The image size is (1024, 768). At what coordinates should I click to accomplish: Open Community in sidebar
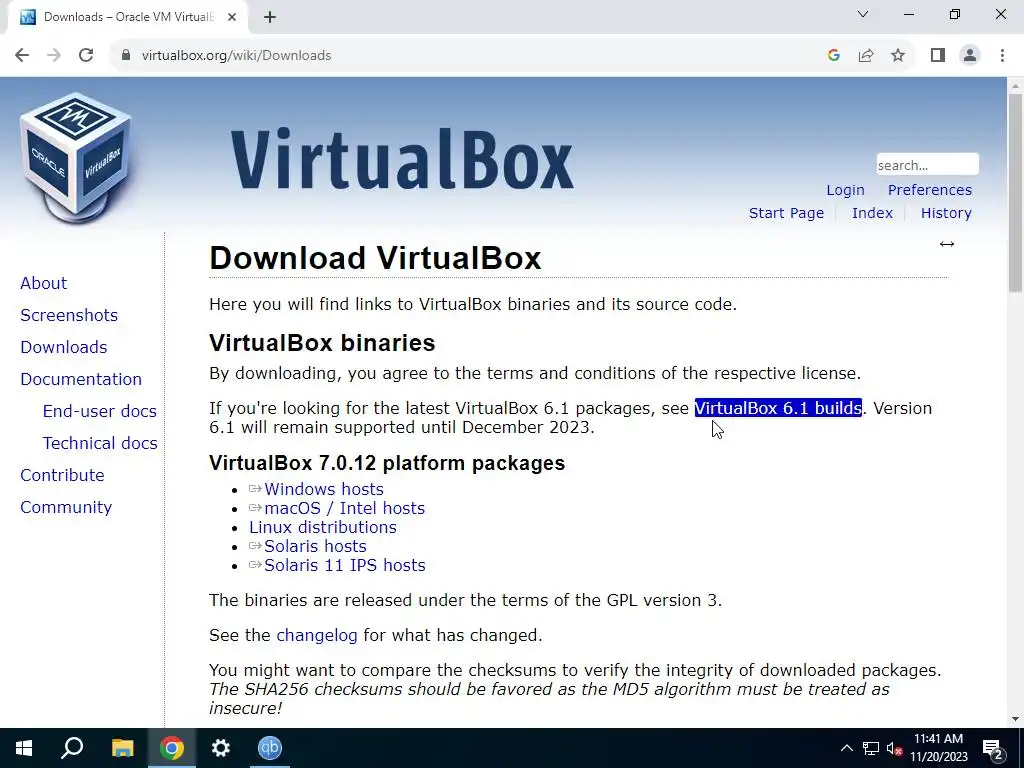point(66,507)
